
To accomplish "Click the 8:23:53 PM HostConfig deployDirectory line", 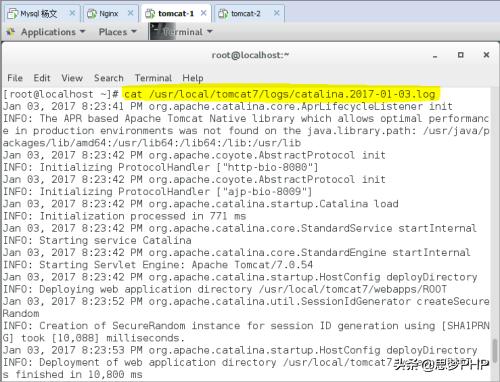I will (x=240, y=350).
